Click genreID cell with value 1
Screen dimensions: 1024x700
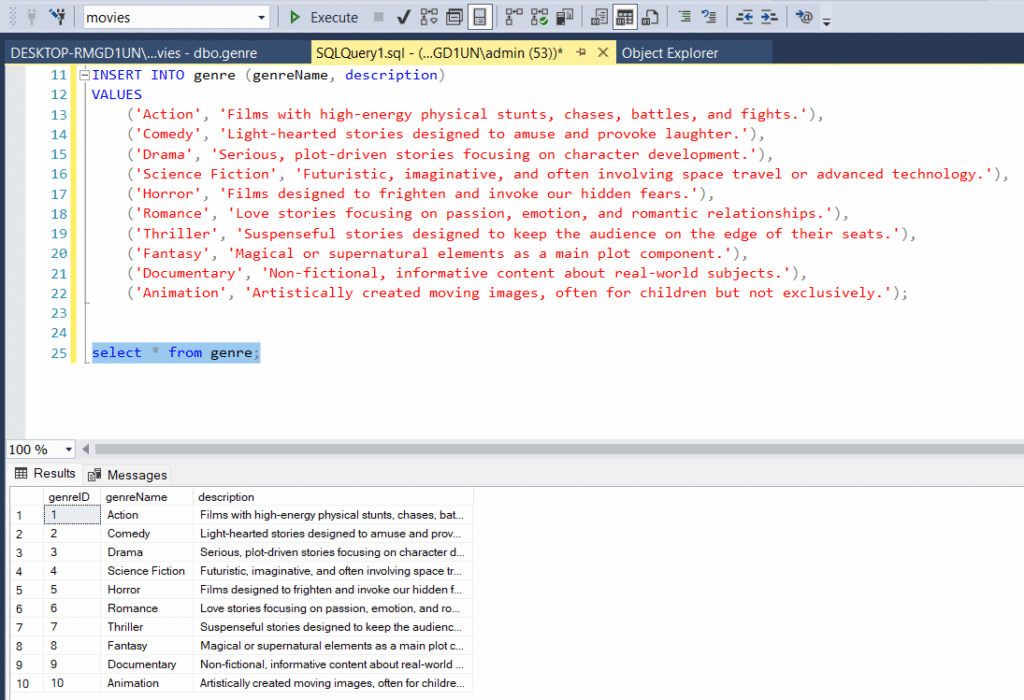pos(72,515)
